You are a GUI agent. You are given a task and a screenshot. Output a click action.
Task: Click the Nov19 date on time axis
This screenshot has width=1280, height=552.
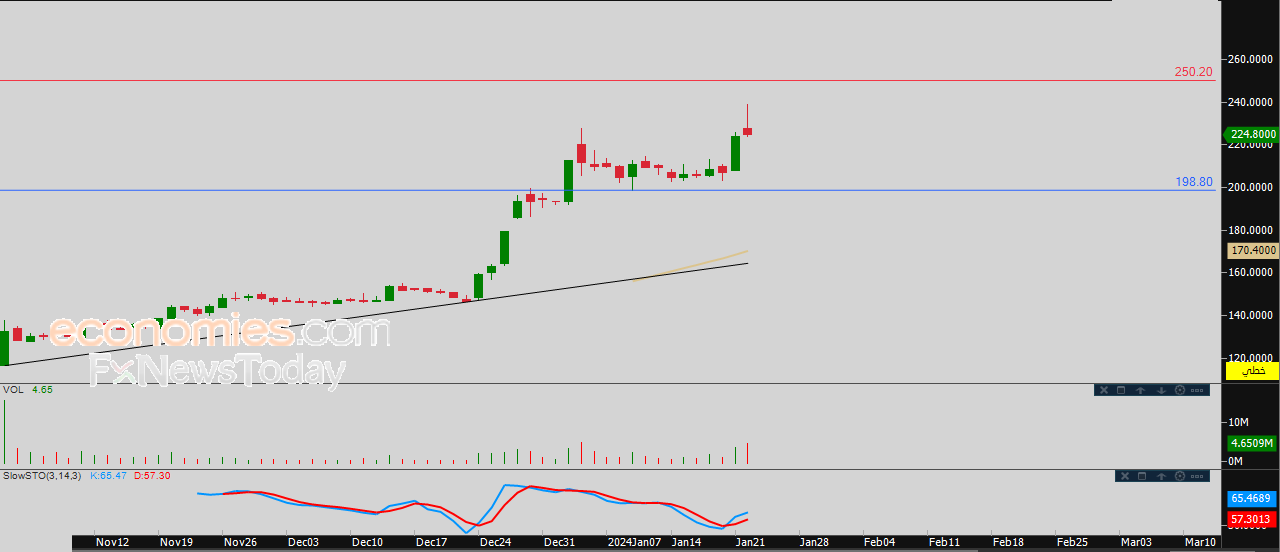coord(176,542)
